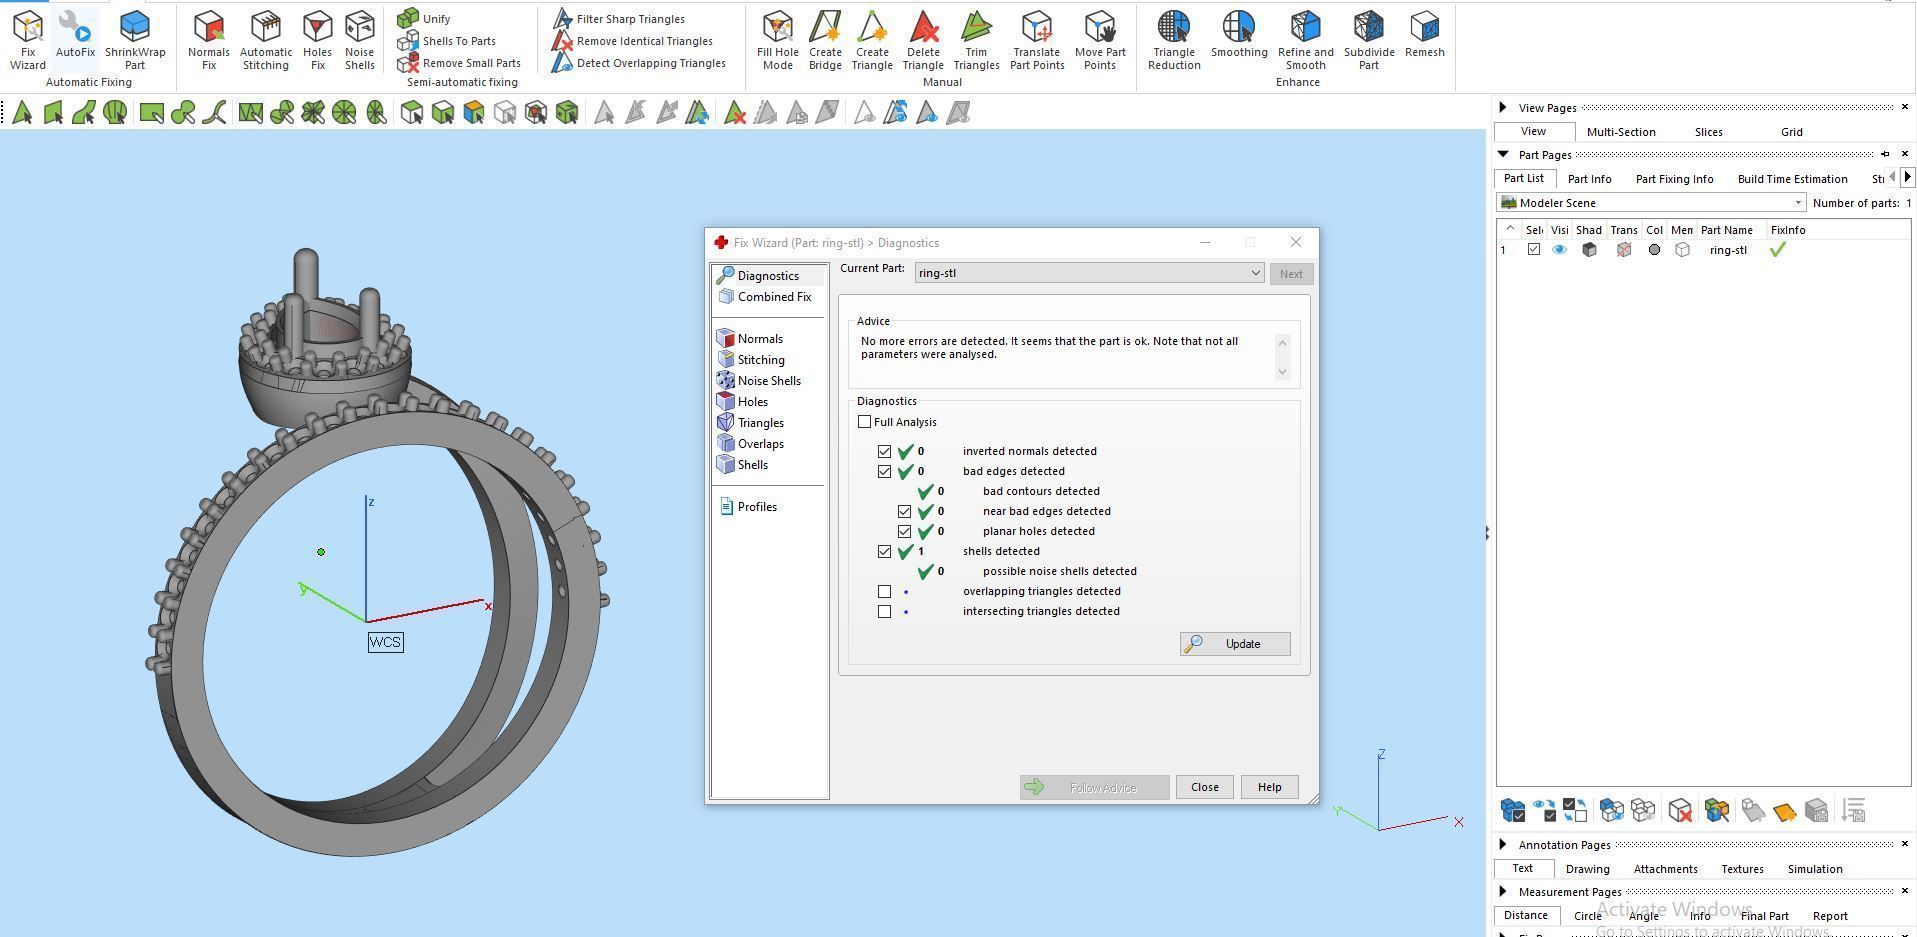This screenshot has width=1917, height=937.
Task: Open the Fix Wizard tool
Action: click(28, 41)
